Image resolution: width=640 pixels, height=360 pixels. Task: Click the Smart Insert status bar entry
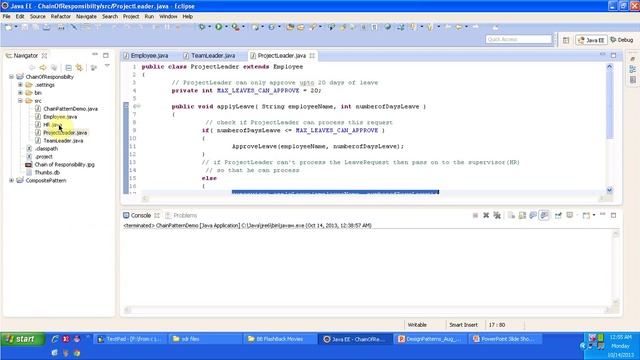(x=463, y=325)
